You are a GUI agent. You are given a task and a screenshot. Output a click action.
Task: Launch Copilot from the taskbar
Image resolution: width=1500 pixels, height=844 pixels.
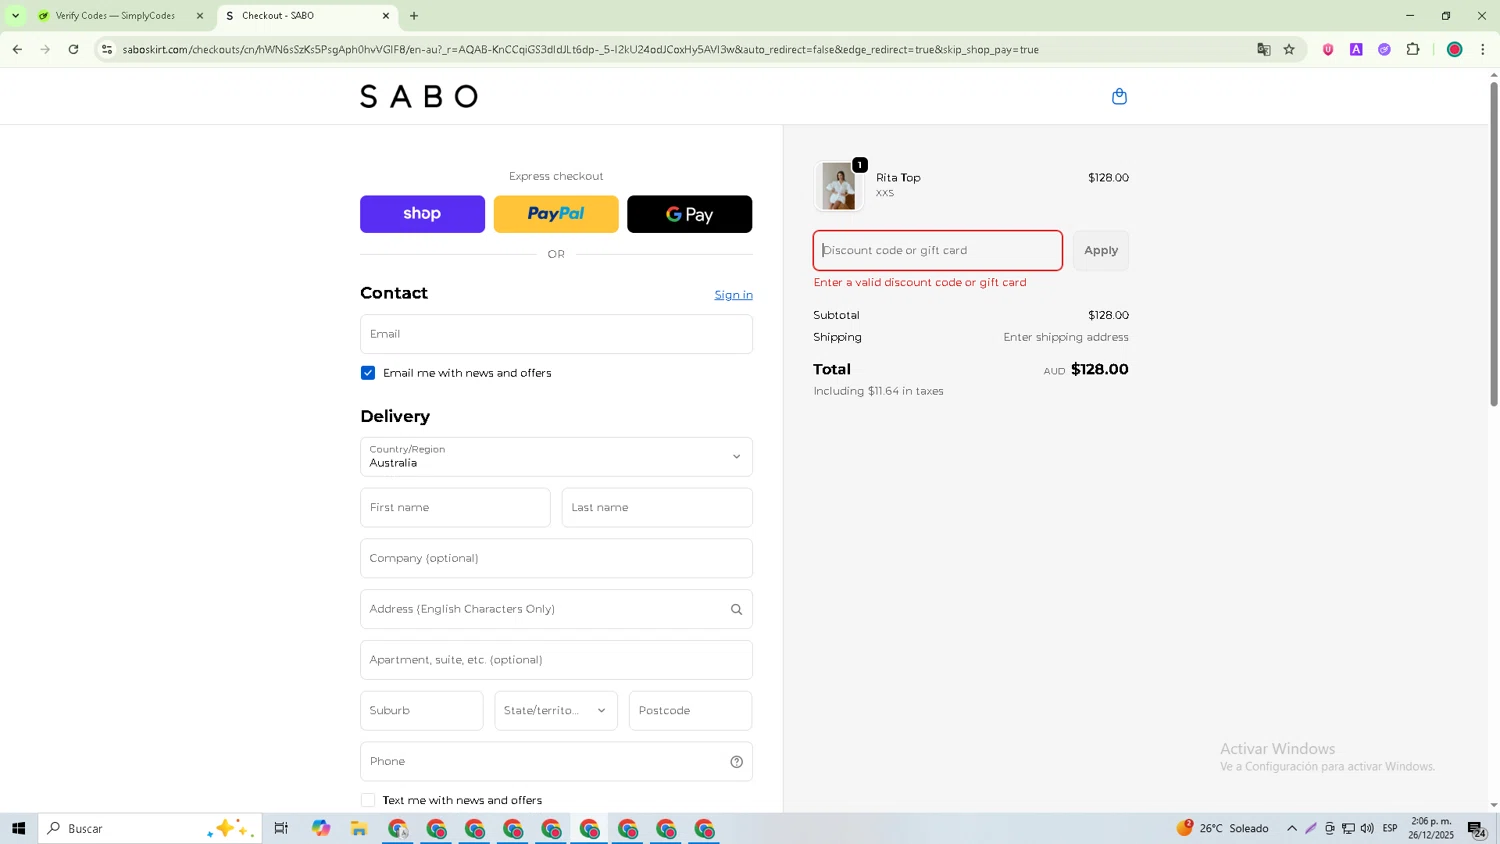pyautogui.click(x=321, y=829)
